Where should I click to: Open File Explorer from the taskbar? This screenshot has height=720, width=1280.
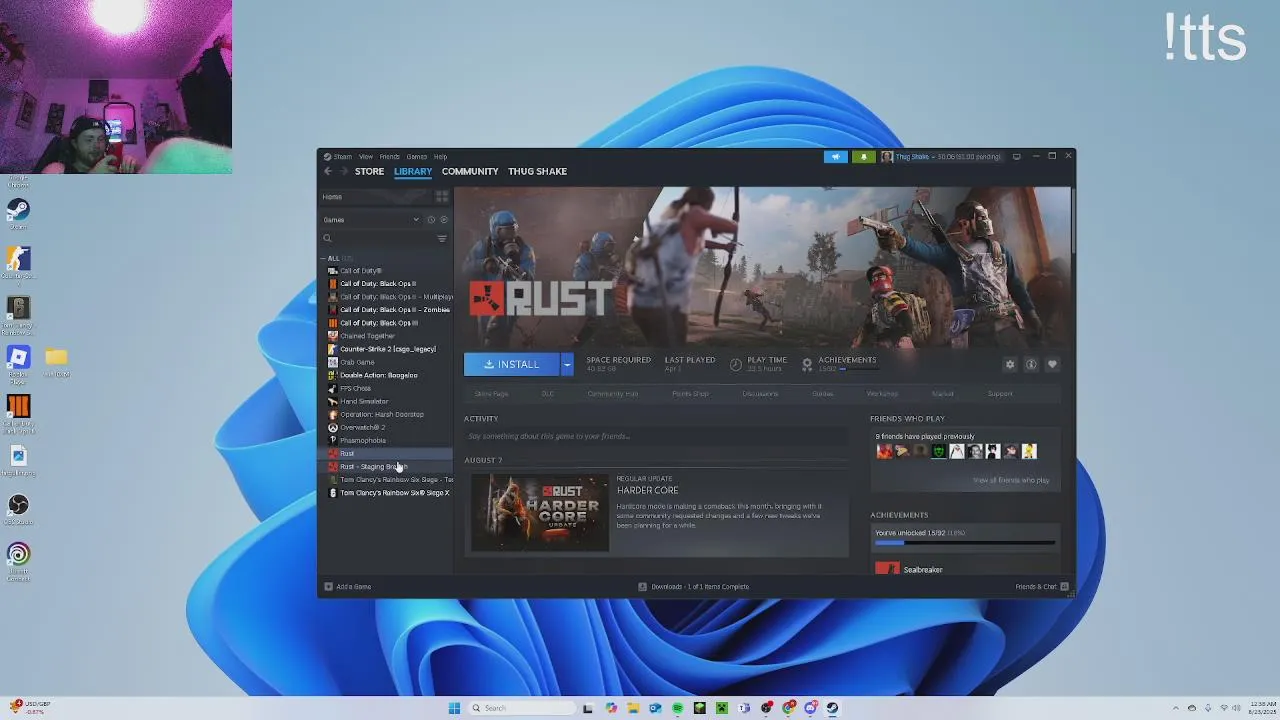633,708
